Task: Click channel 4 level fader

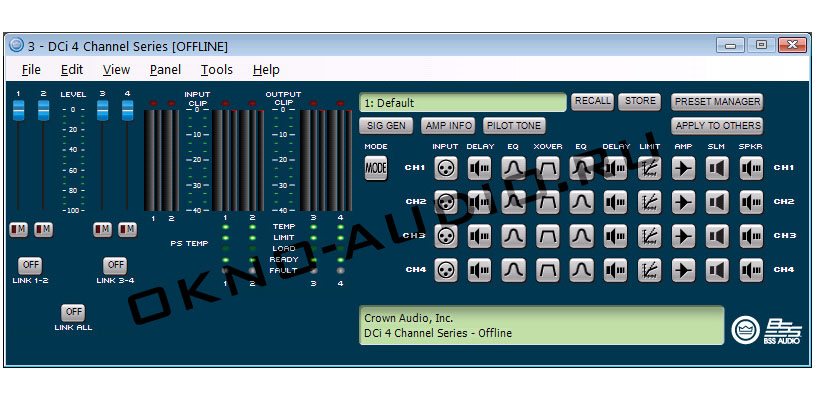Action: [x=127, y=111]
